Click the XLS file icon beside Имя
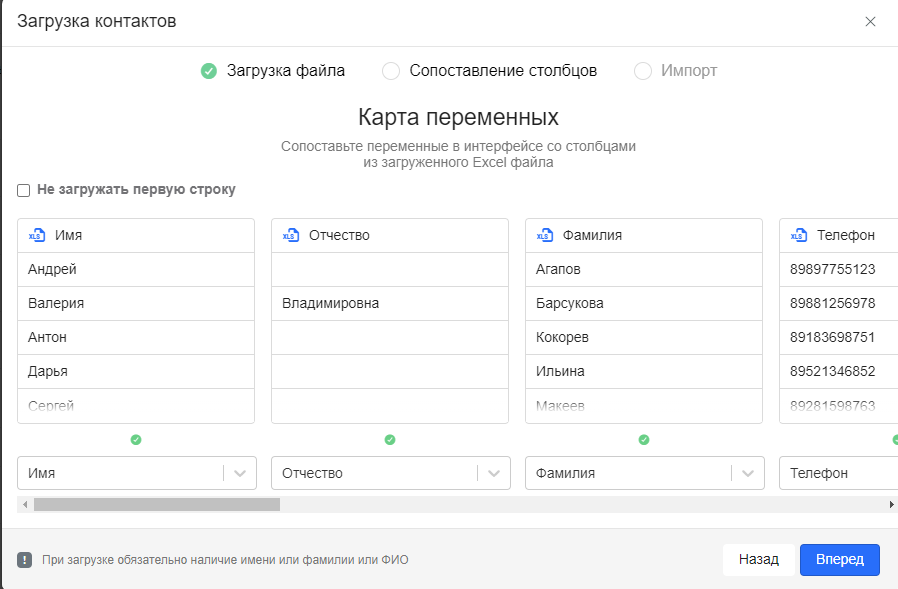Screen dimensions: 898x589 (37, 236)
